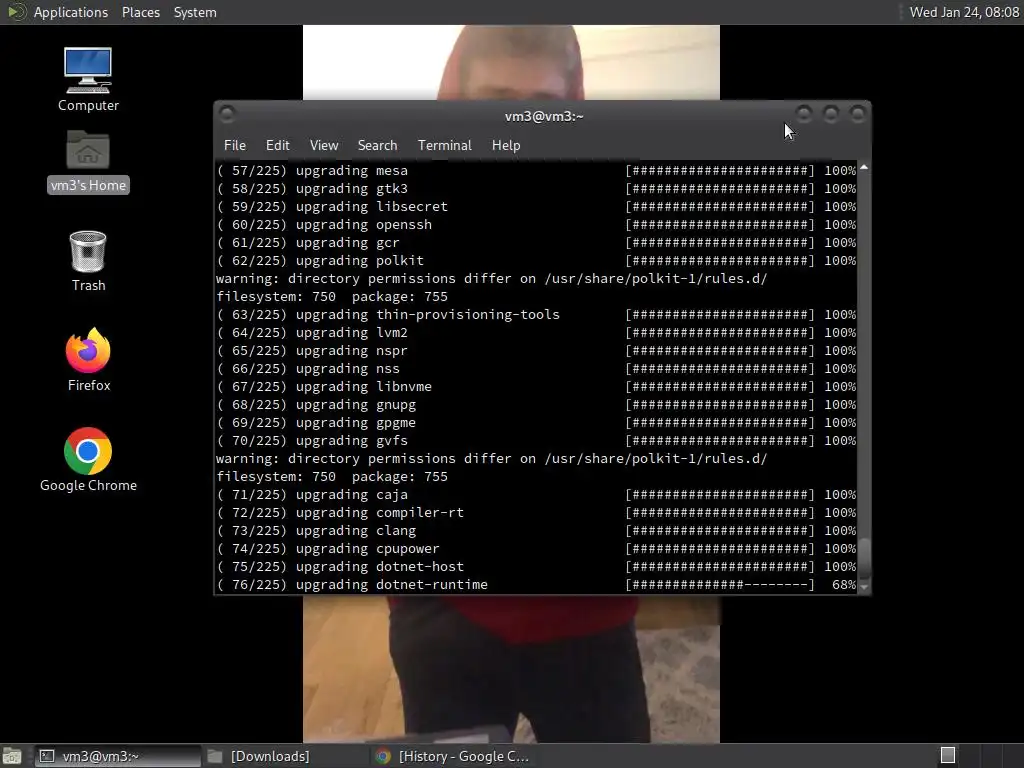Click the terminal scrollbar down arrow

point(864,586)
